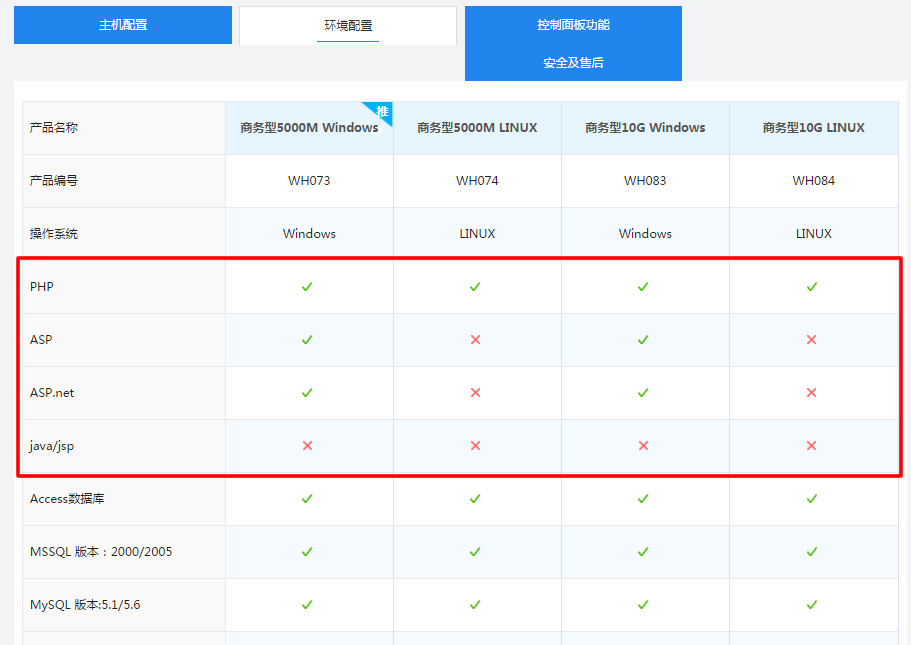The width and height of the screenshot is (911, 645).
Task: Open the 安全及售后 section
Action: tap(572, 63)
